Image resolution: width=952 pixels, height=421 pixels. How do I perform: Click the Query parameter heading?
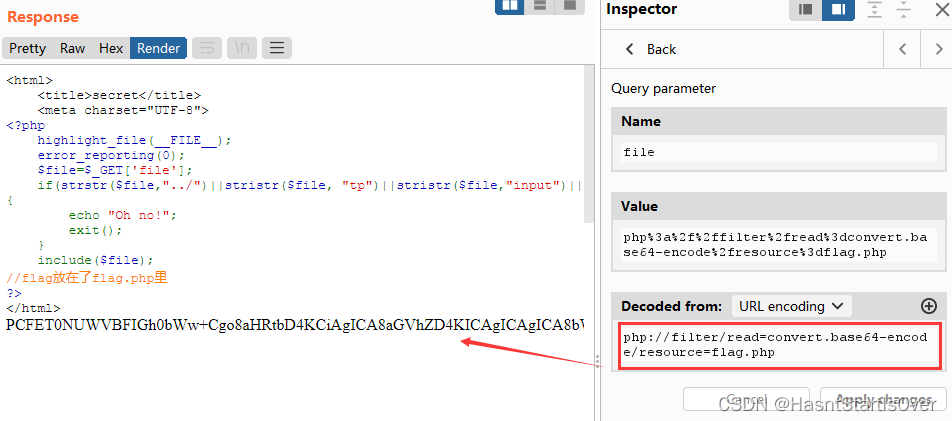pyautogui.click(x=663, y=89)
